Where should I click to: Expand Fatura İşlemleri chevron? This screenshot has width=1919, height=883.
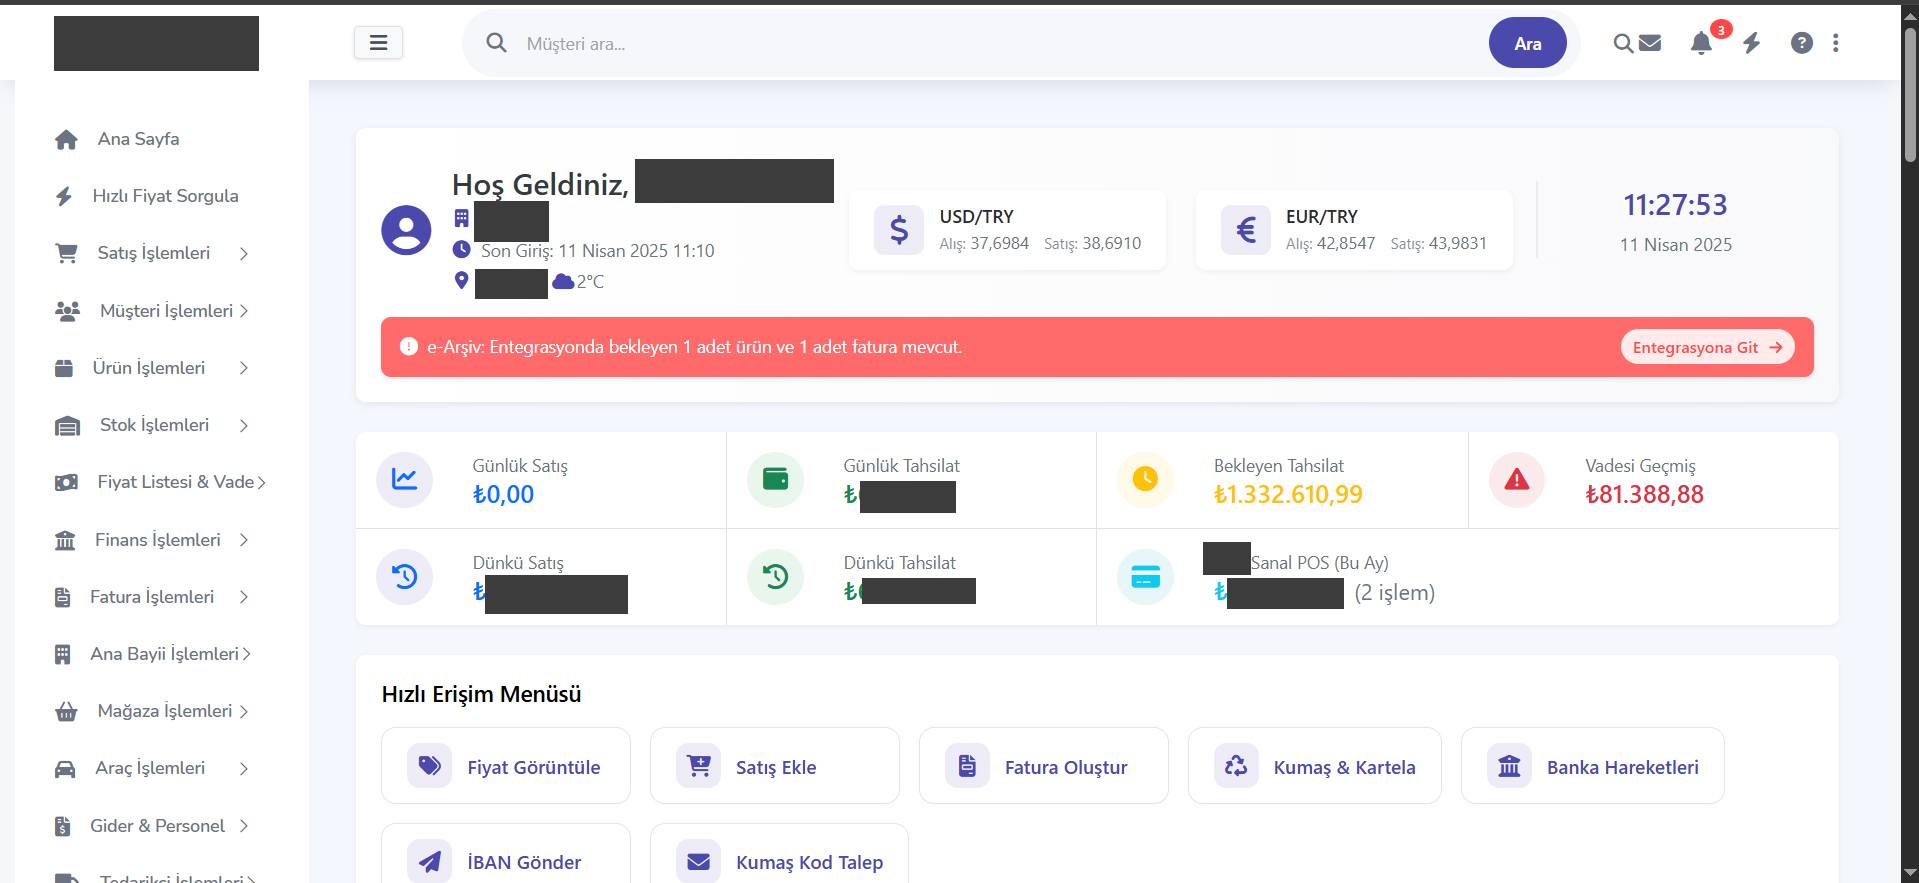click(x=244, y=597)
